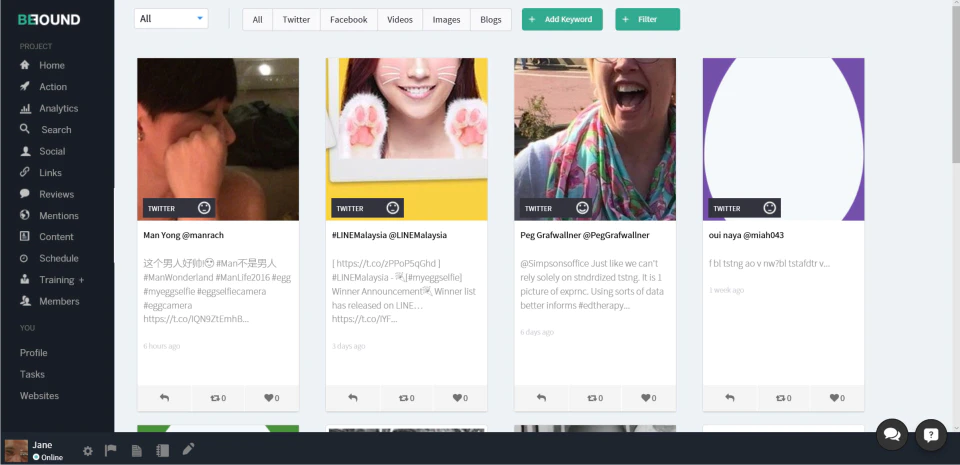Screen dimensions: 960x465
Task: Click the pencil edit icon in the bottom bar
Action: tap(189, 450)
